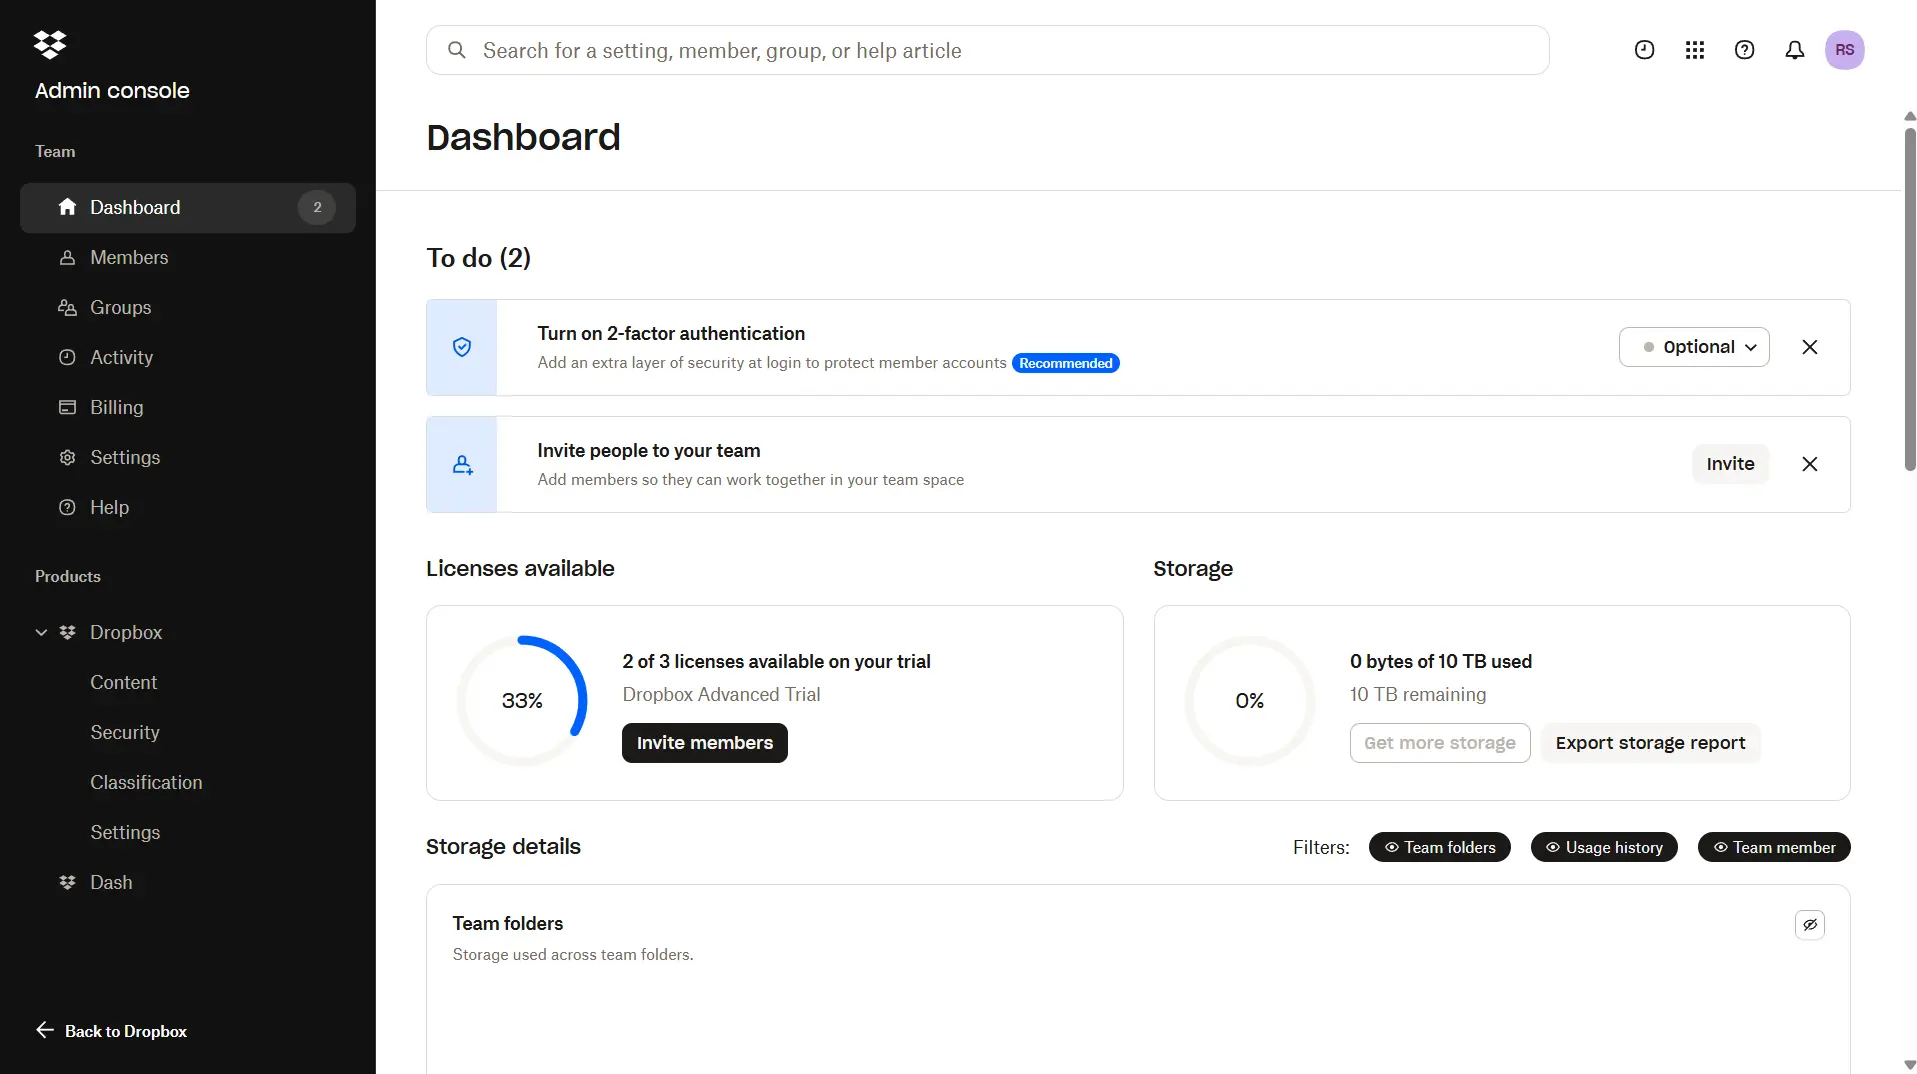This screenshot has width=1917, height=1074.
Task: Dismiss the 2-factor authentication to-do
Action: pyautogui.click(x=1809, y=347)
